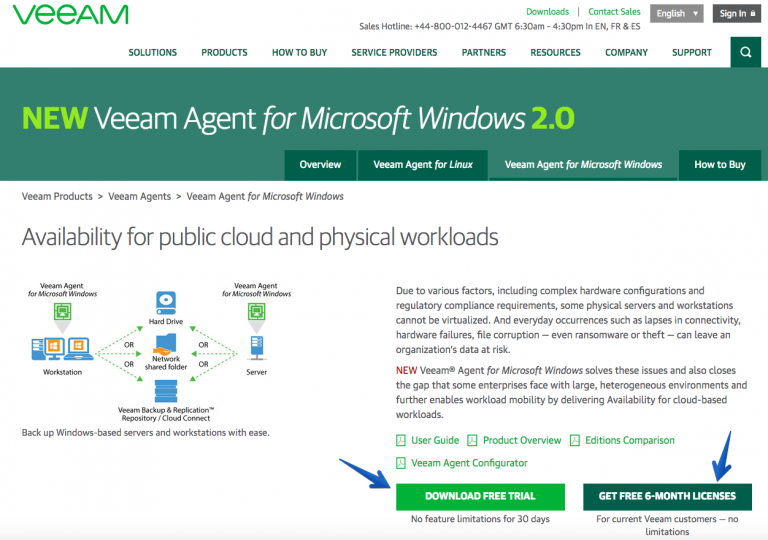This screenshot has height=540, width=768.
Task: Open the RESOURCES menu
Action: click(x=555, y=52)
